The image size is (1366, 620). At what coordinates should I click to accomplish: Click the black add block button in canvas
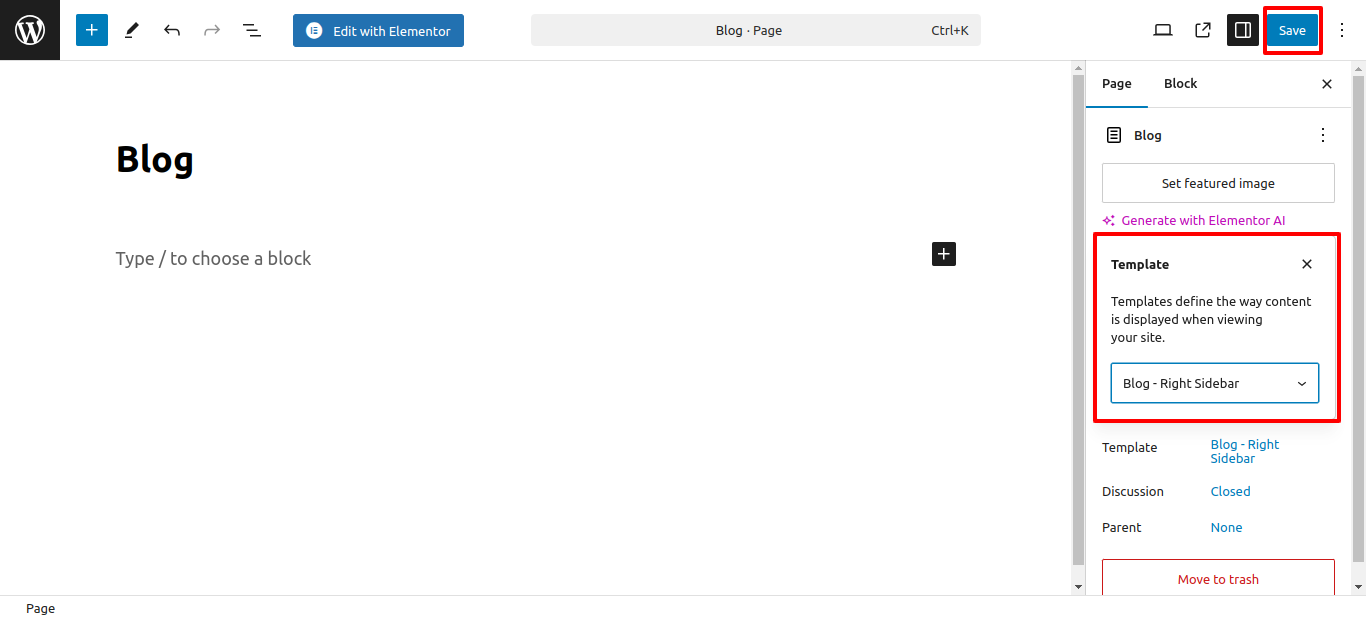944,254
